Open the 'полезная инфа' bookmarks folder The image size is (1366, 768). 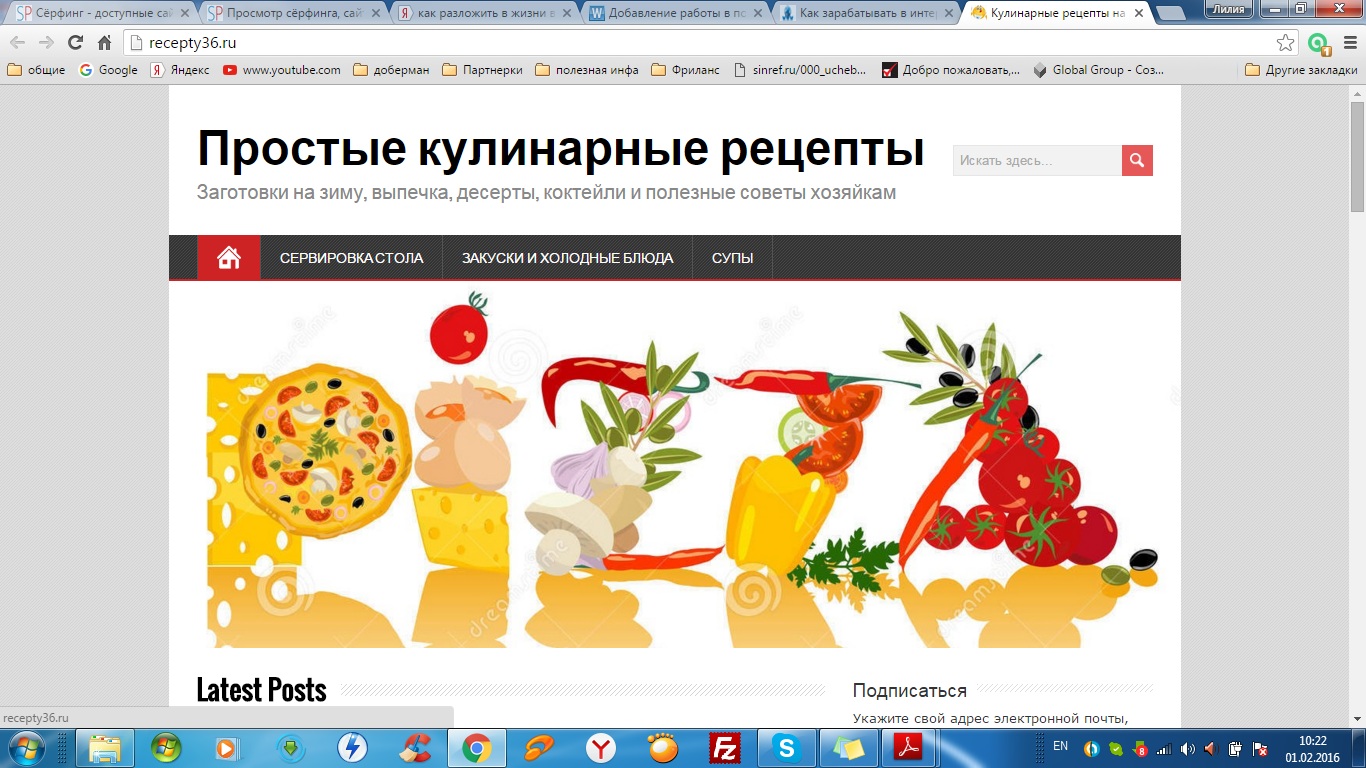[x=587, y=70]
